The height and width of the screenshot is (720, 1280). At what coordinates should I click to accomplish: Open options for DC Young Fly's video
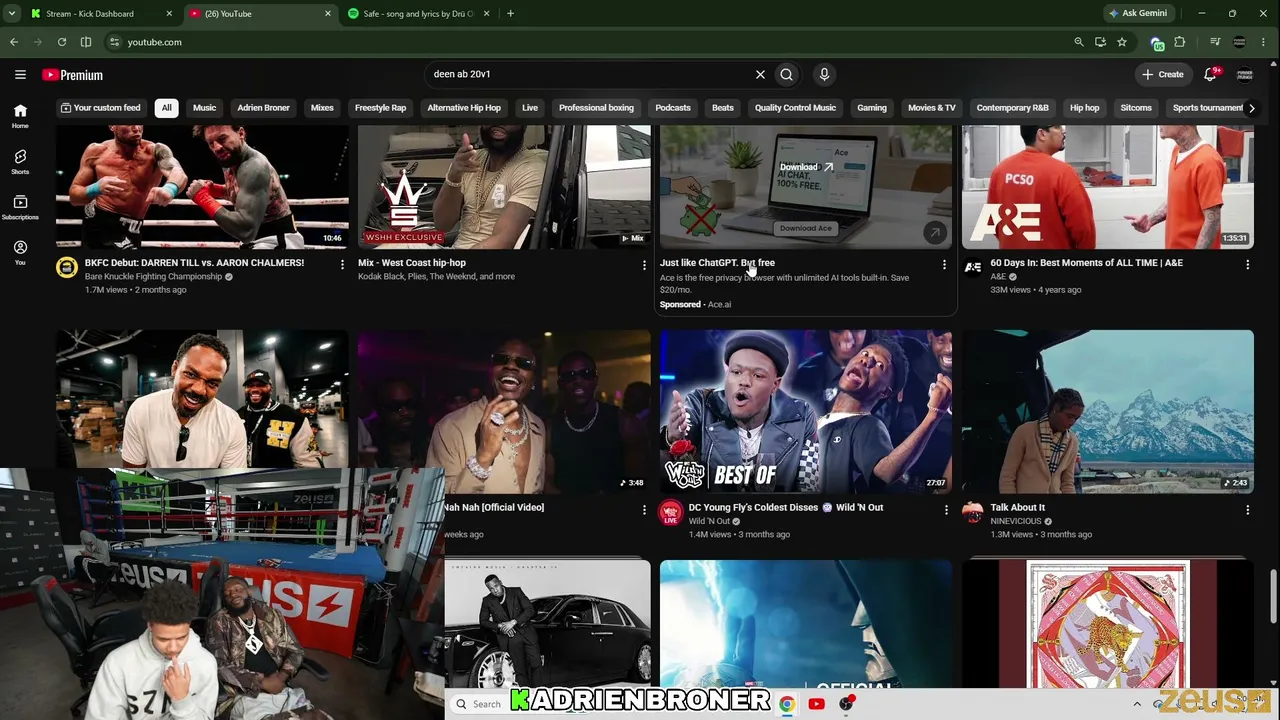click(946, 509)
